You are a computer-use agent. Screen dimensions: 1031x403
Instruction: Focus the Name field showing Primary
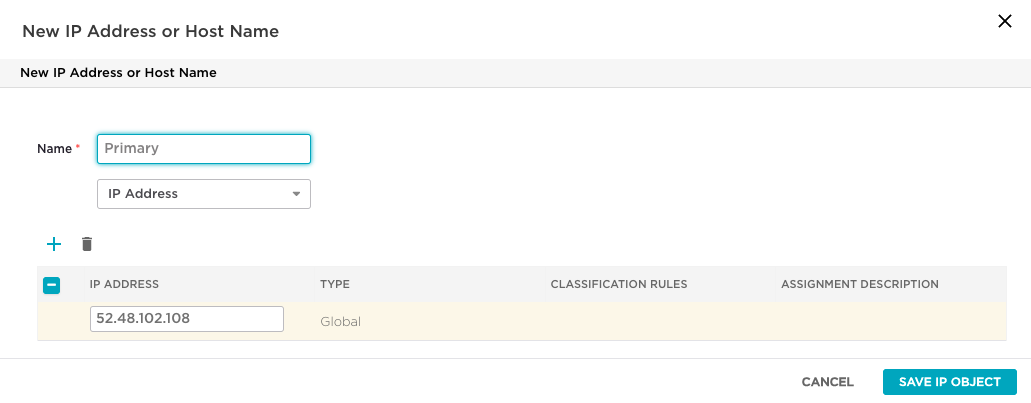[x=204, y=149]
